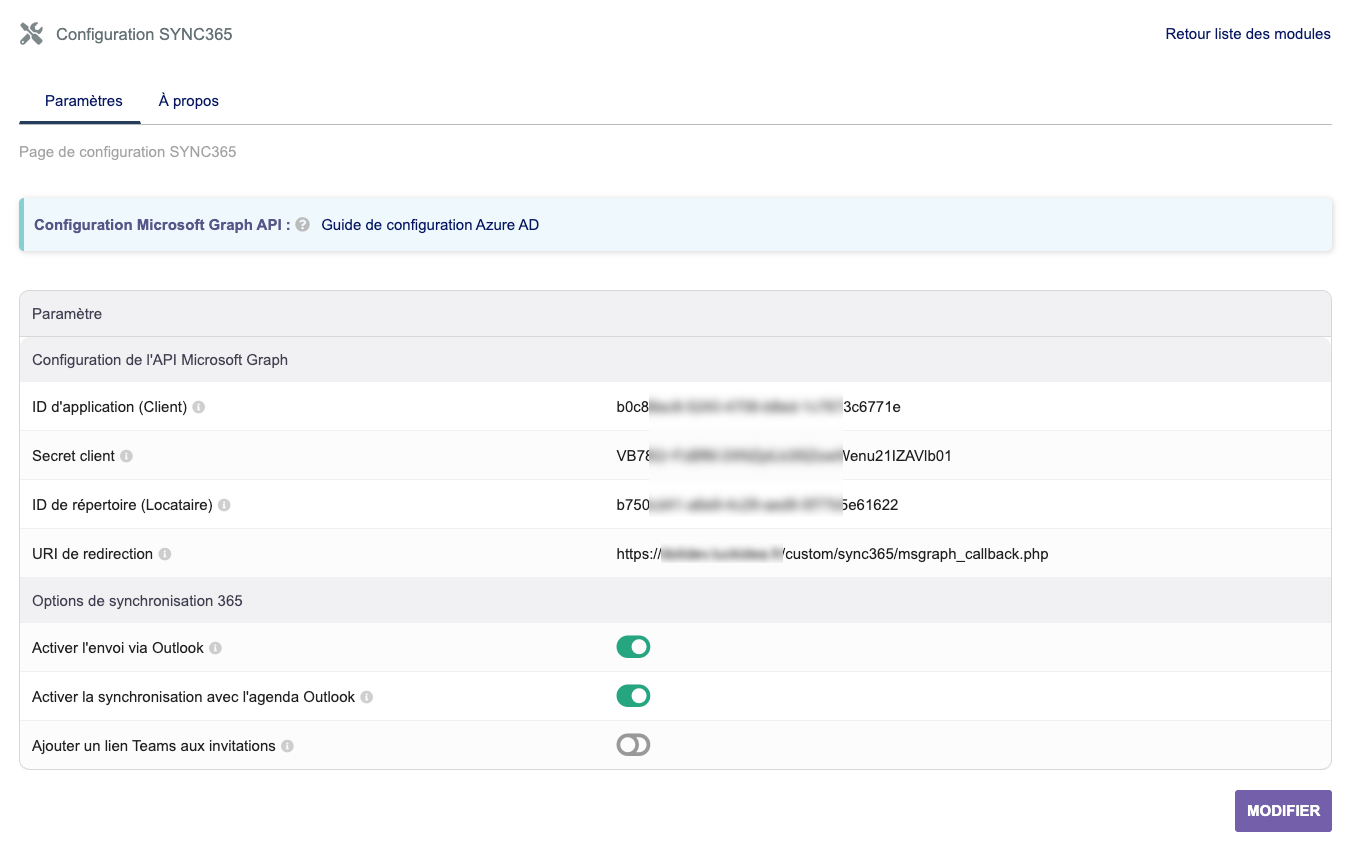1348x848 pixels.
Task: Show info for ID d'application (Client)
Action: coord(198,407)
